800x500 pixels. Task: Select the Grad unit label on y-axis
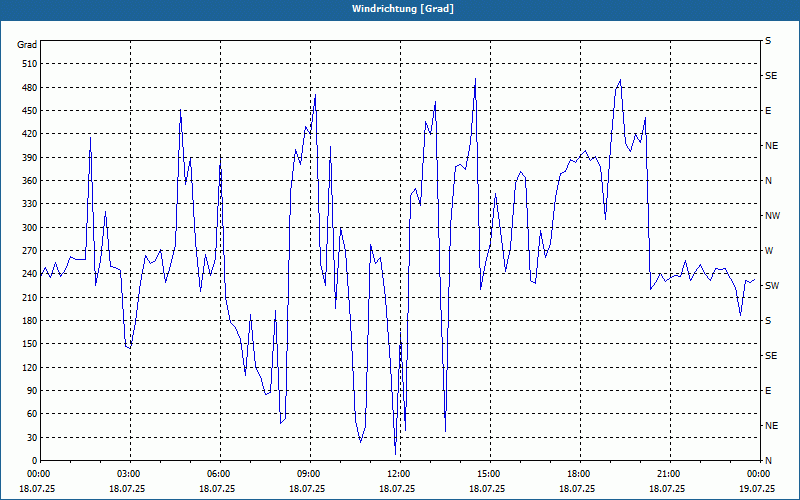coord(27,45)
